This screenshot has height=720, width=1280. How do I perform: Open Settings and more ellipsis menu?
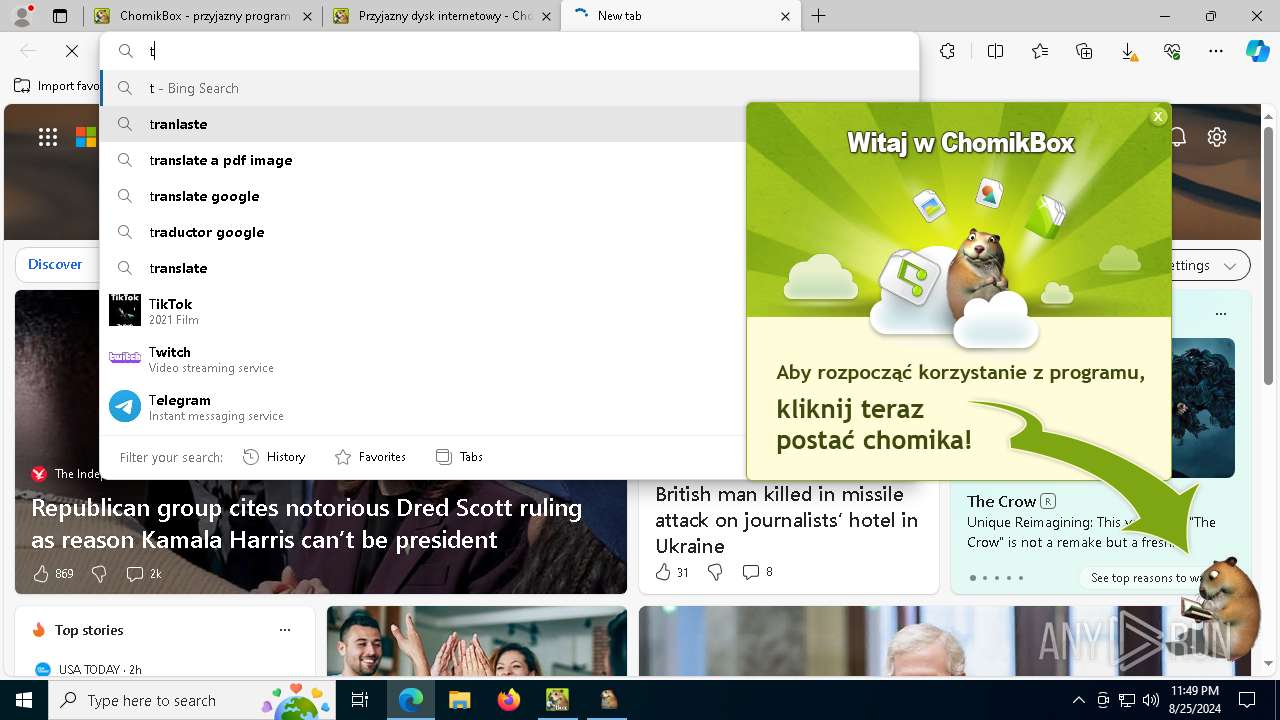coord(1216,51)
